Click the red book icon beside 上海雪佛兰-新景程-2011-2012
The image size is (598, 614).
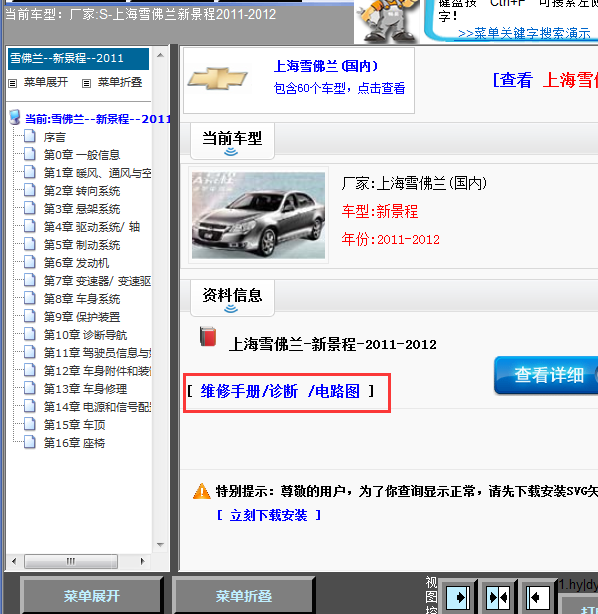click(x=208, y=336)
